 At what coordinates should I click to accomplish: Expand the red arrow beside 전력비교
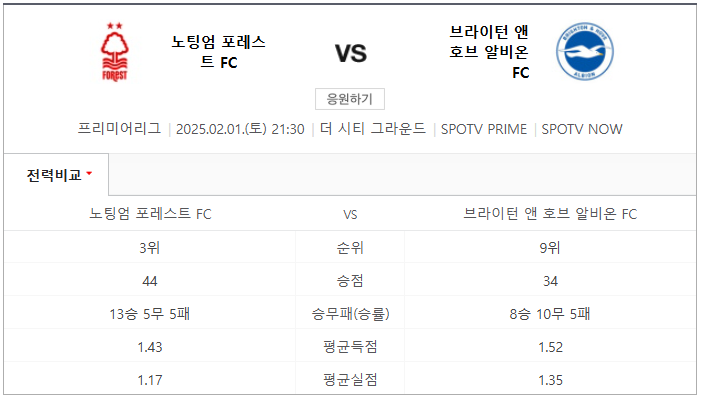[89, 173]
